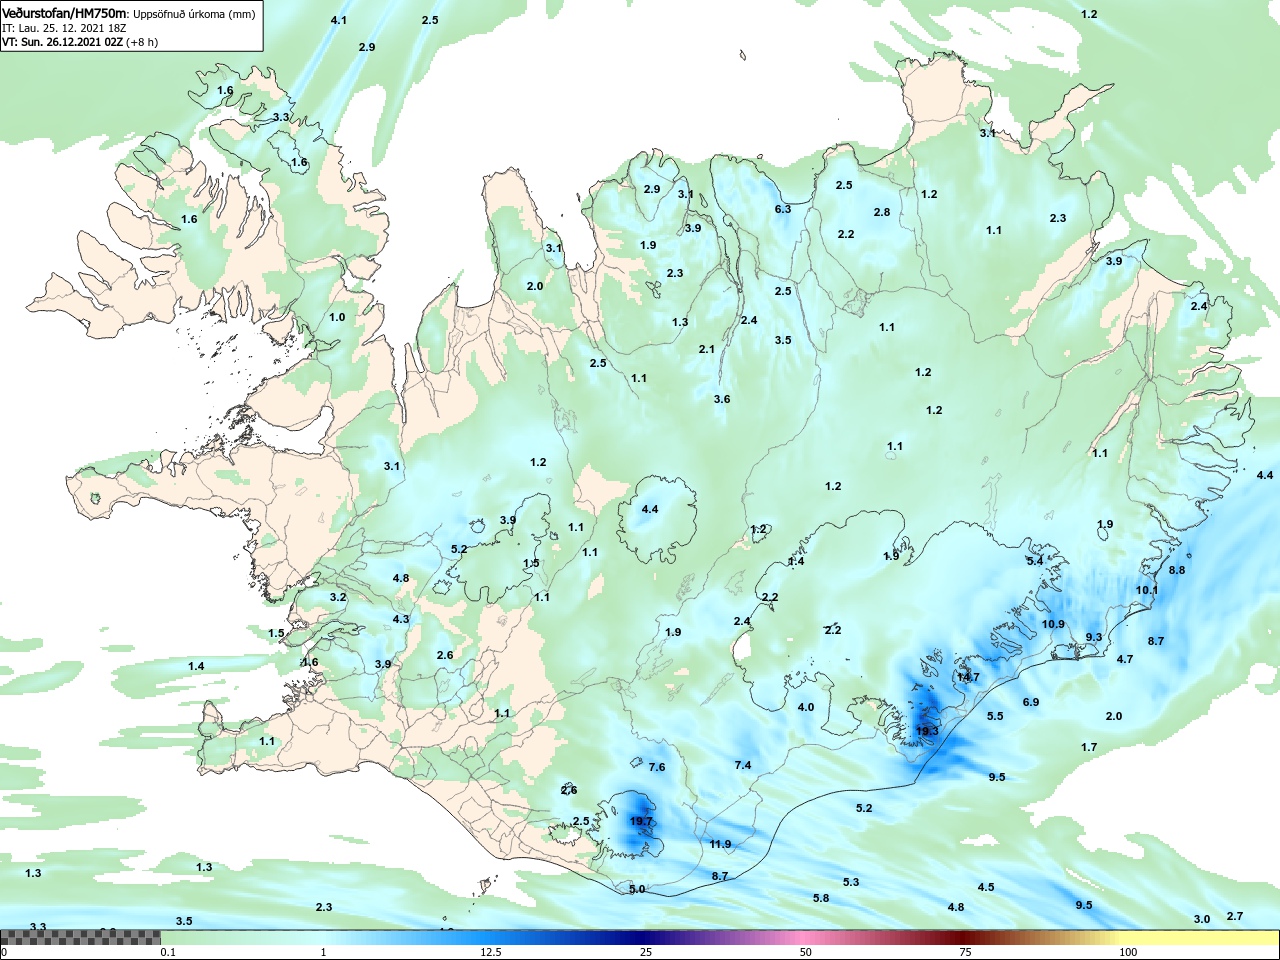Click the 4.1 value on the map

339,21
